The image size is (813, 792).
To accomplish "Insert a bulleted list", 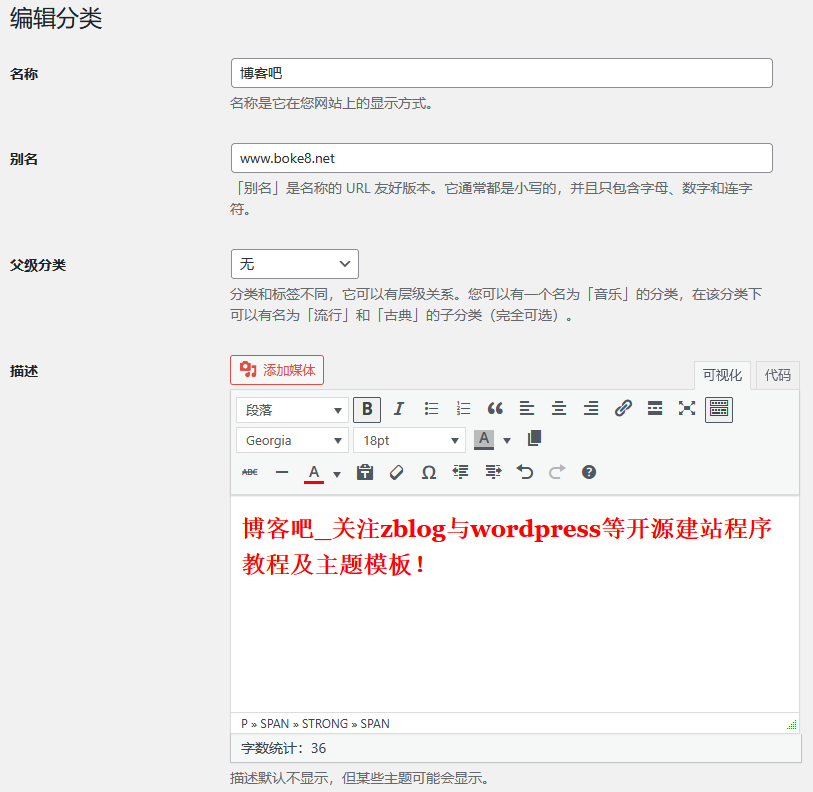I will point(431,409).
